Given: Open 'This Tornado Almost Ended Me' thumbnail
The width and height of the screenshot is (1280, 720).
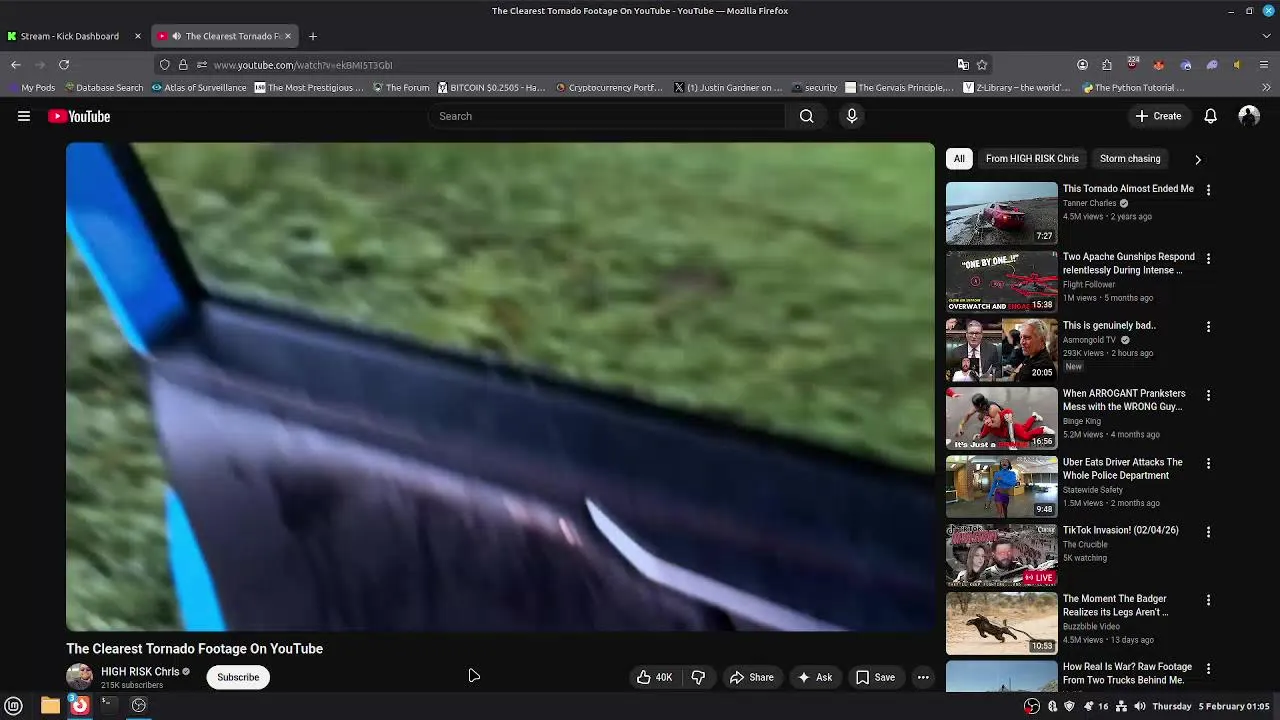Looking at the screenshot, I should click(1001, 213).
